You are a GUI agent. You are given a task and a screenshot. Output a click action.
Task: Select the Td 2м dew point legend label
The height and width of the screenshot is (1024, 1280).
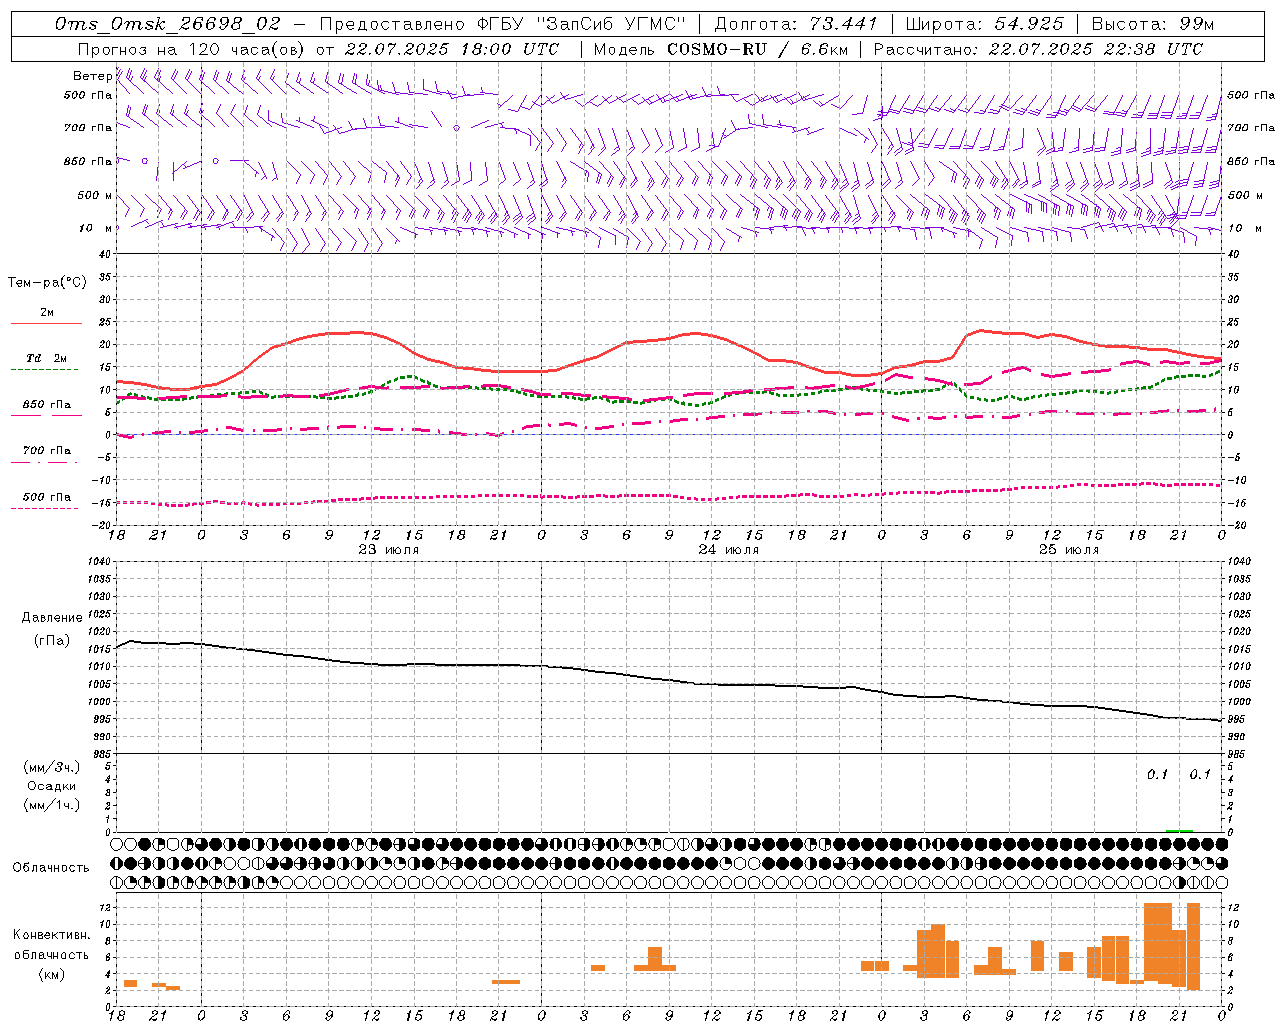(x=47, y=358)
